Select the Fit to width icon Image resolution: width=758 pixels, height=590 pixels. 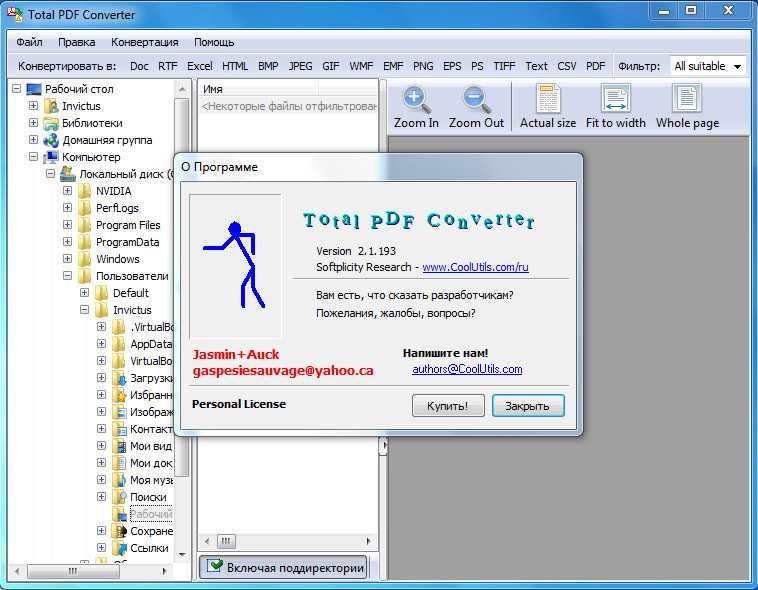coord(615,99)
